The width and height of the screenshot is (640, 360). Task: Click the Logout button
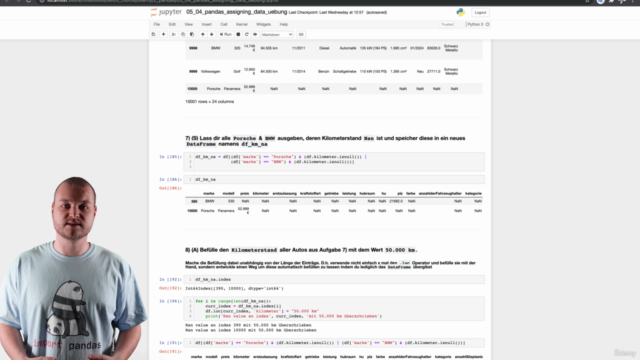coord(480,13)
